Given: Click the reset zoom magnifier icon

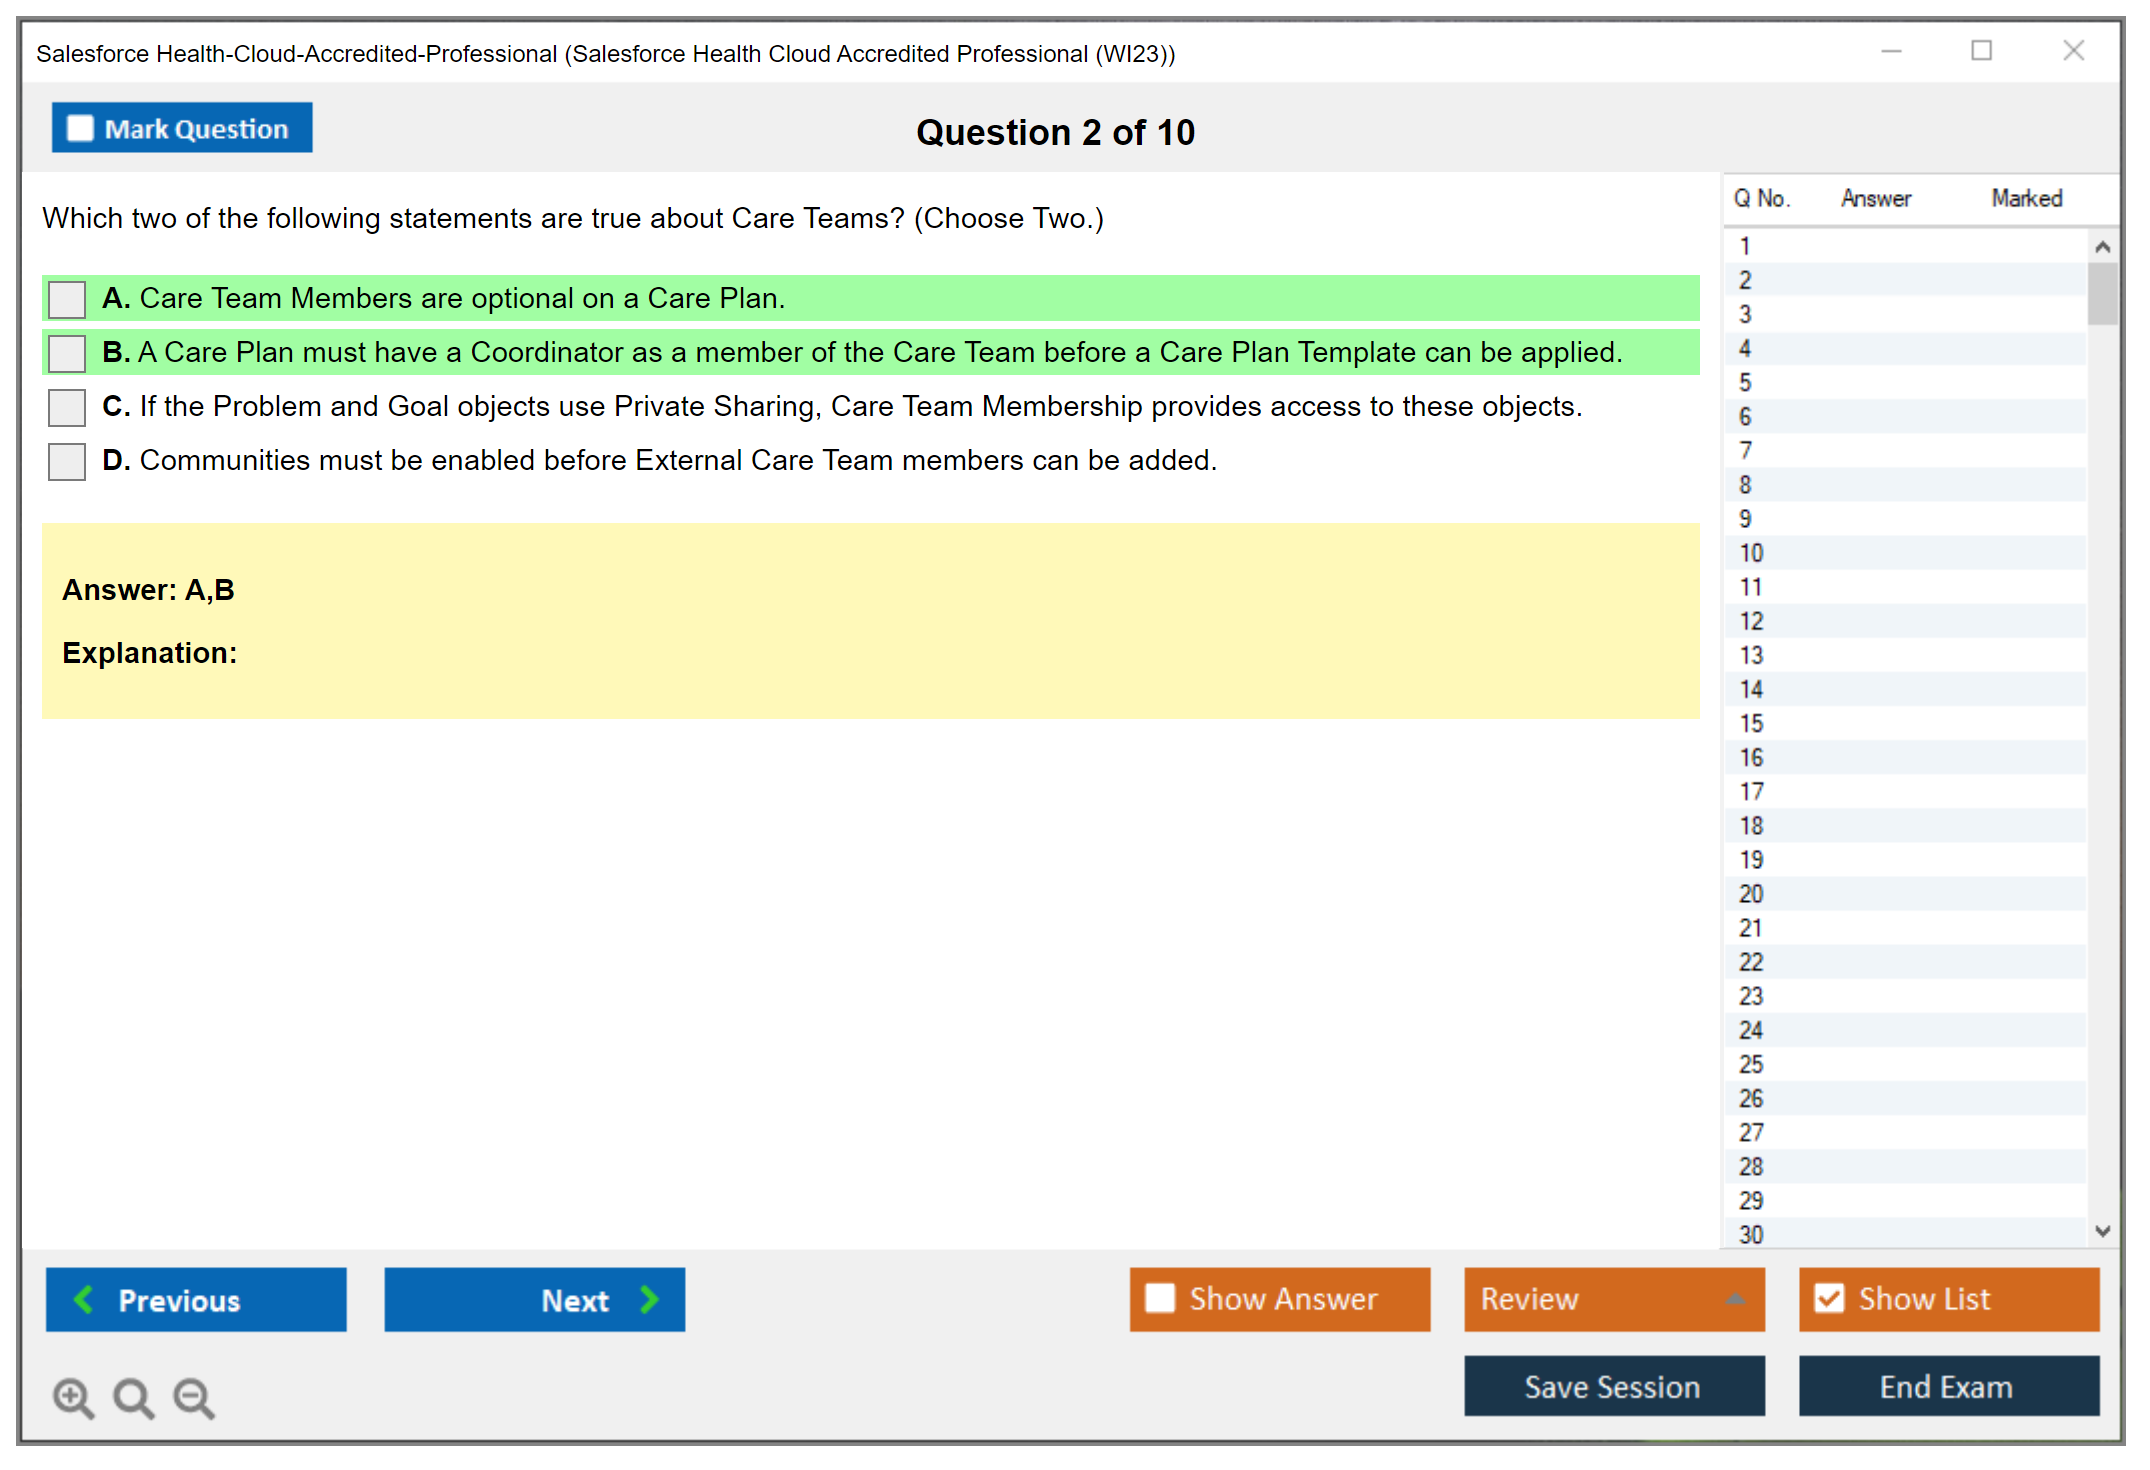Looking at the screenshot, I should point(133,1397).
